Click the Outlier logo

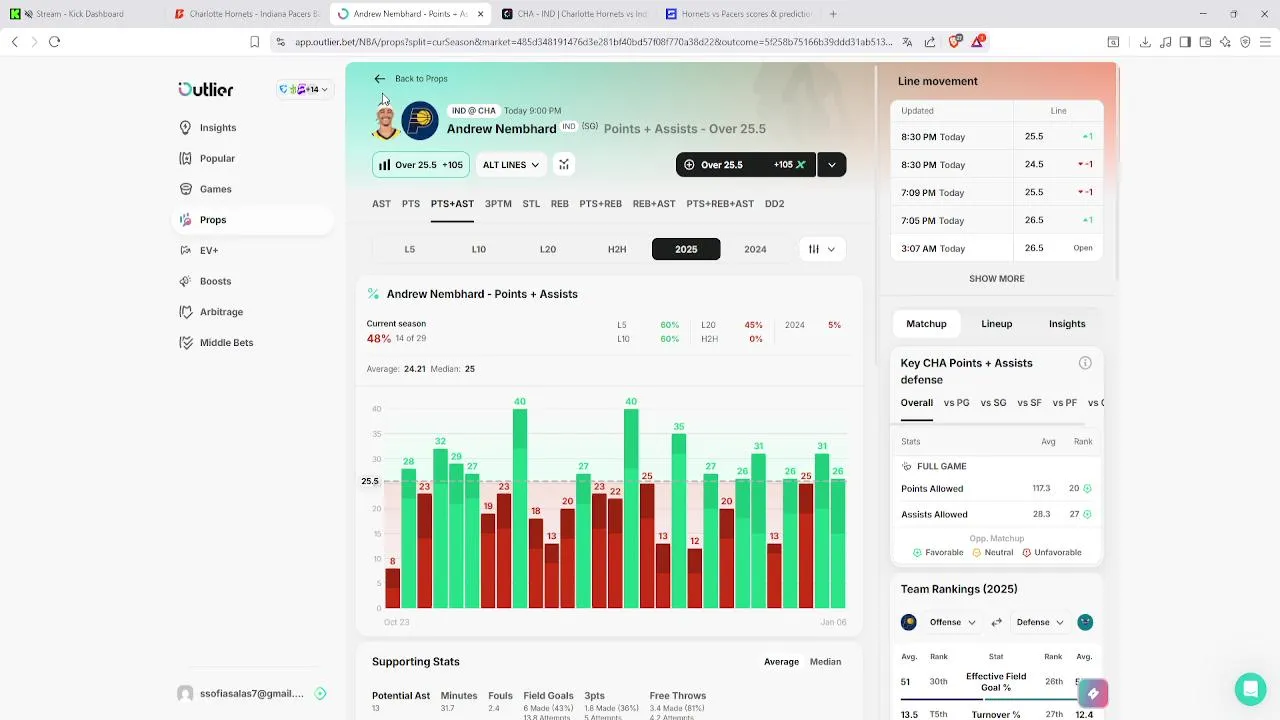coord(206,89)
